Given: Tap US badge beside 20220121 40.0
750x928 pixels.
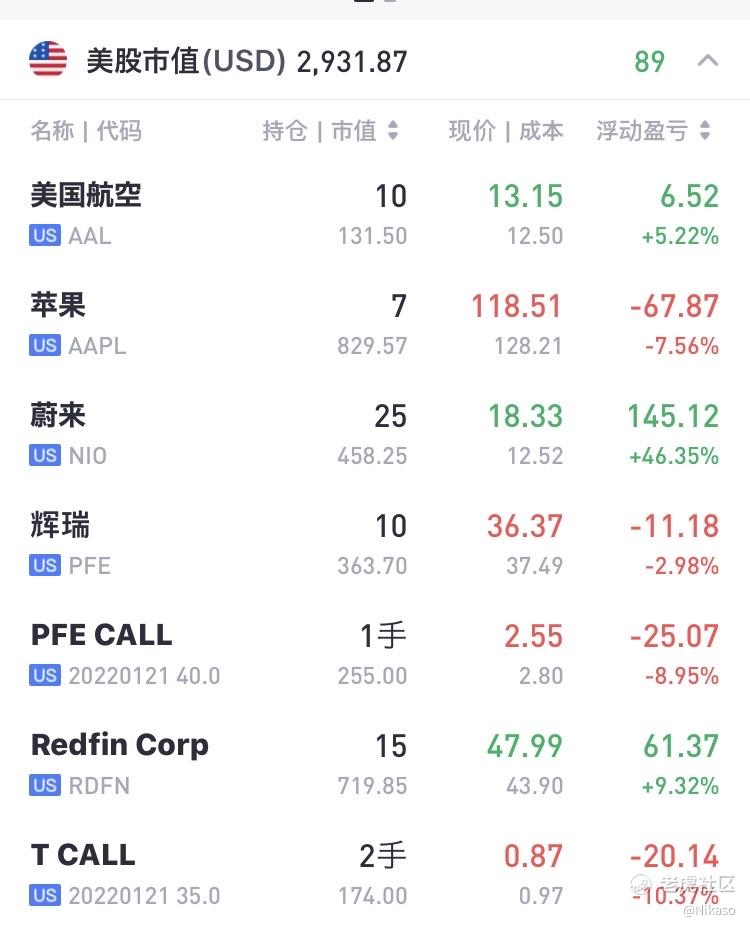Looking at the screenshot, I should click(45, 676).
